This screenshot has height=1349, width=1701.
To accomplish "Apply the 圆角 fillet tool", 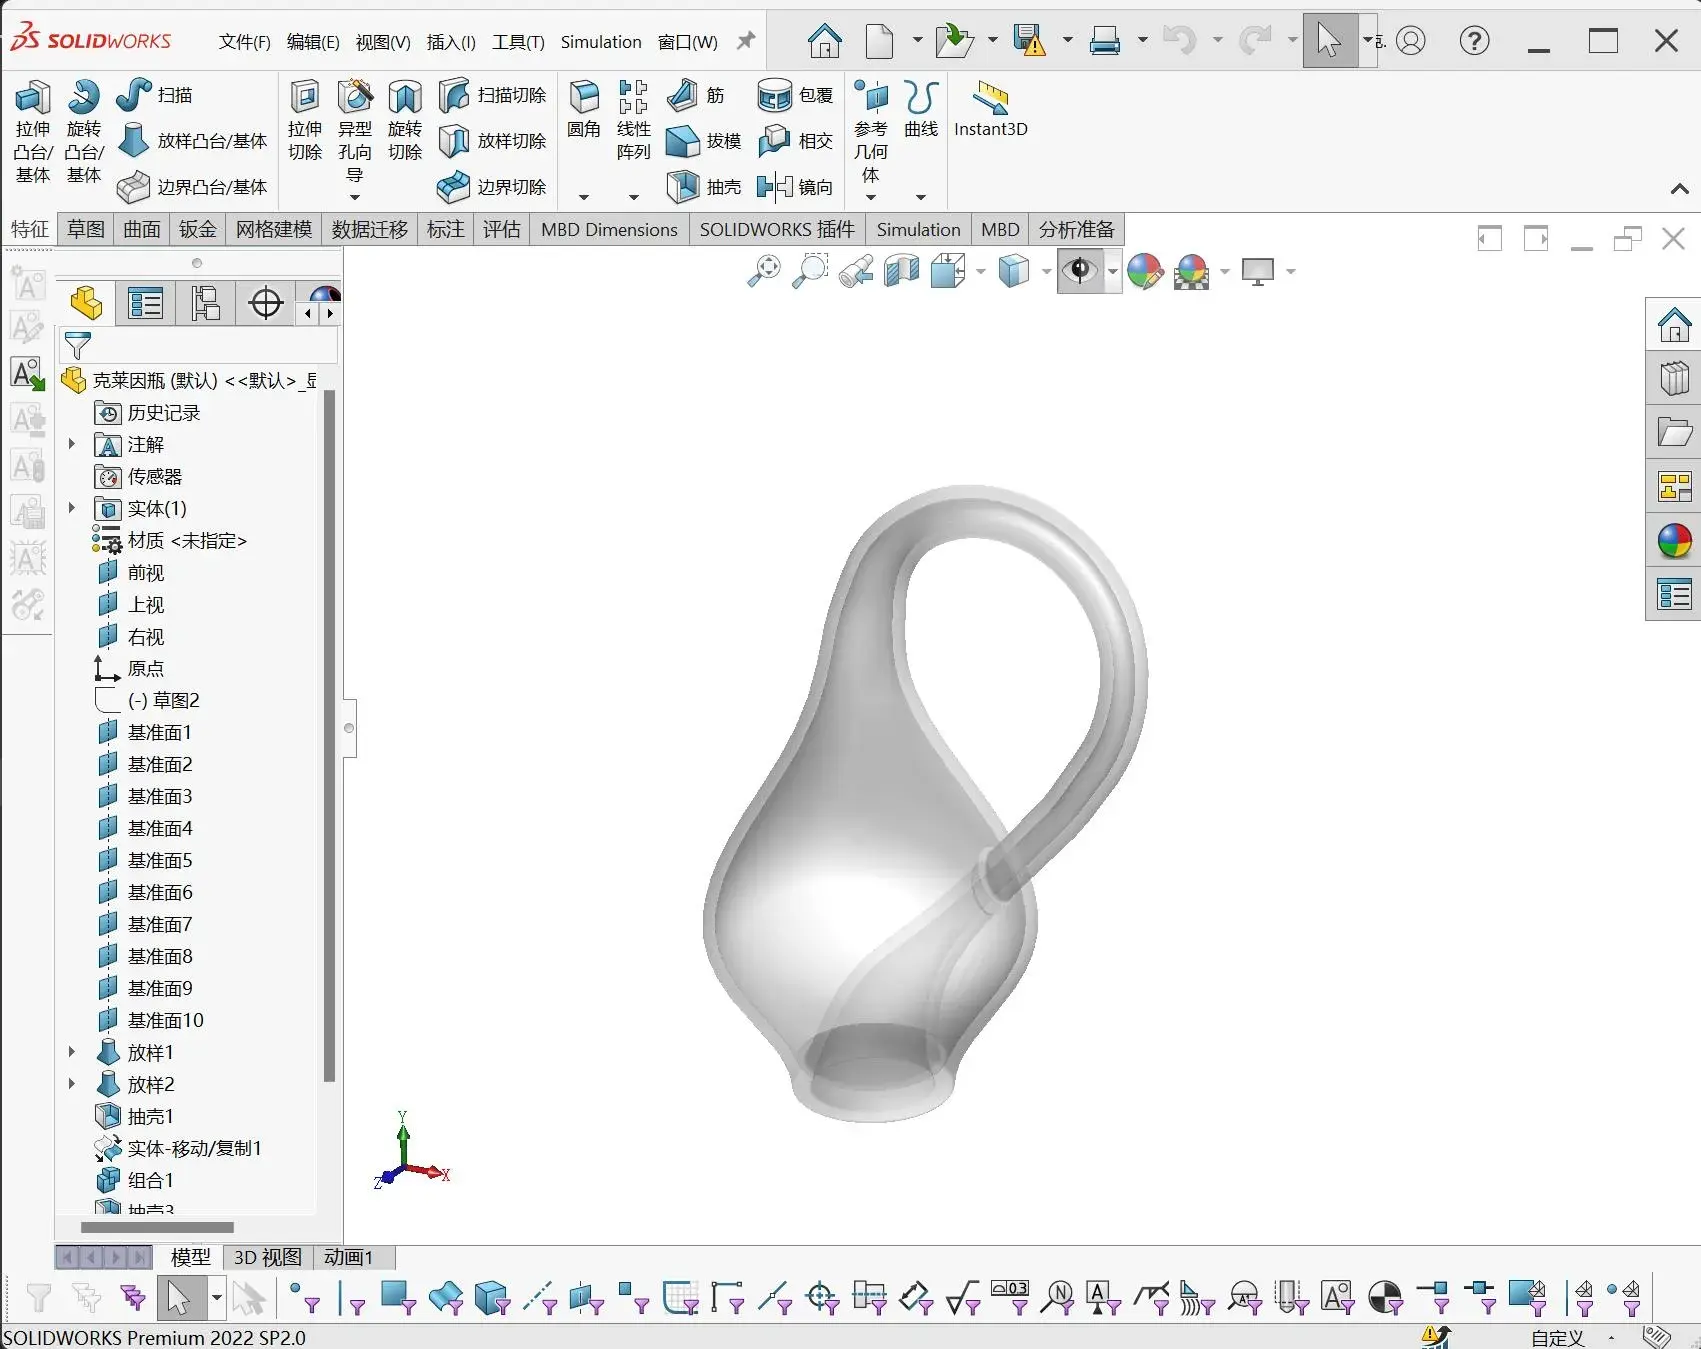I will (584, 109).
